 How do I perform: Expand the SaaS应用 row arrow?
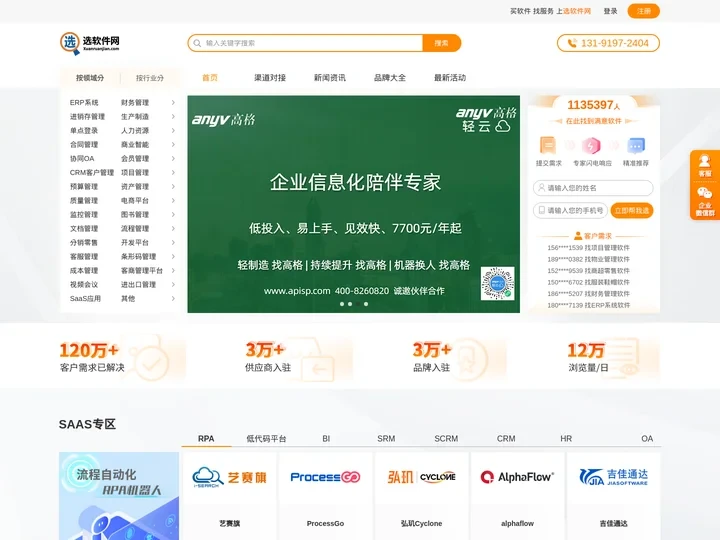(x=173, y=298)
